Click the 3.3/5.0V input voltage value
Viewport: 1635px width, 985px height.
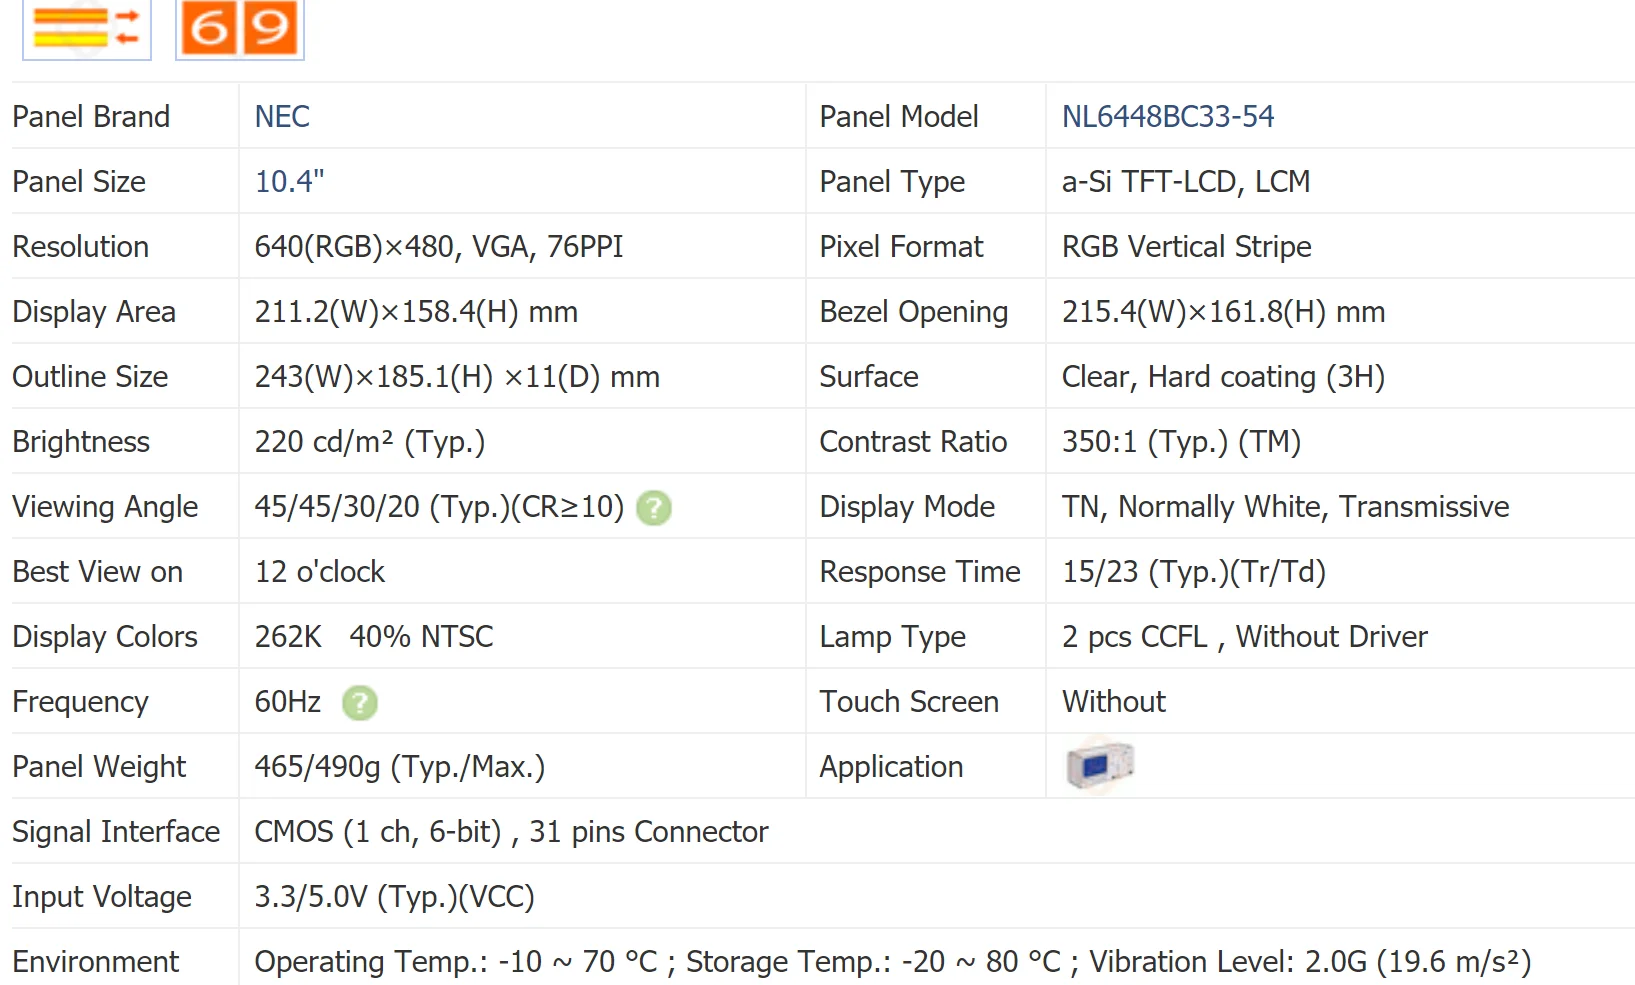click(x=394, y=897)
